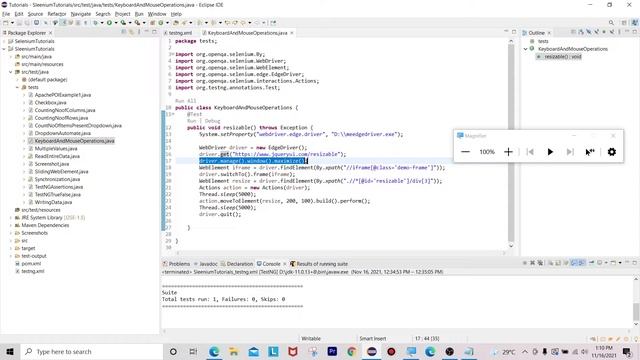The height and width of the screenshot is (360, 640).
Task: Click the editor vertical scrollbar
Action: click(511, 143)
